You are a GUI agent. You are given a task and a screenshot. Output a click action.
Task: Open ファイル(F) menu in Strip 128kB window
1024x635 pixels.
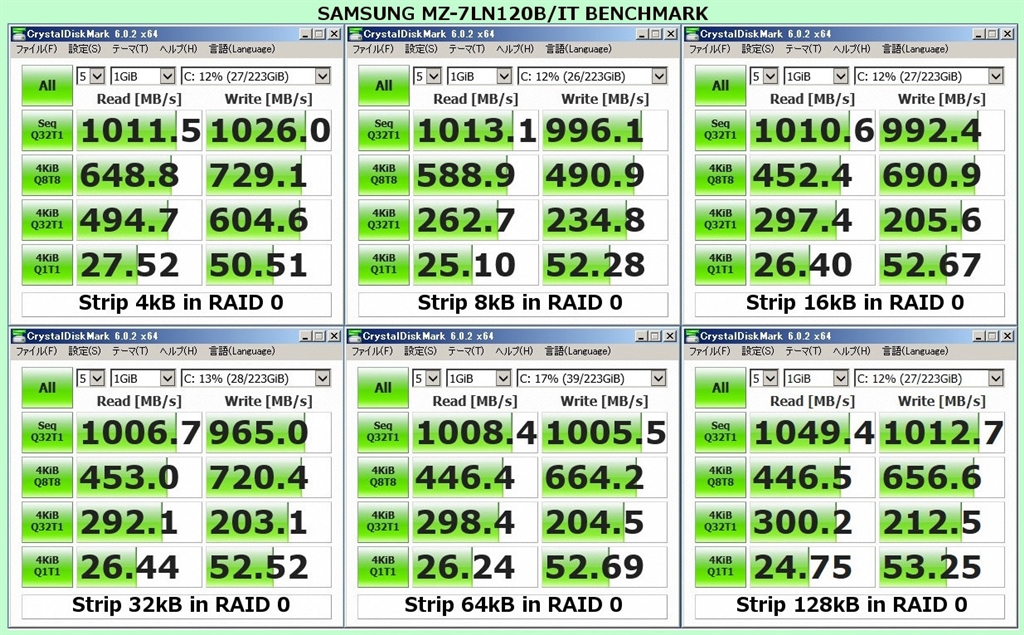coord(709,351)
